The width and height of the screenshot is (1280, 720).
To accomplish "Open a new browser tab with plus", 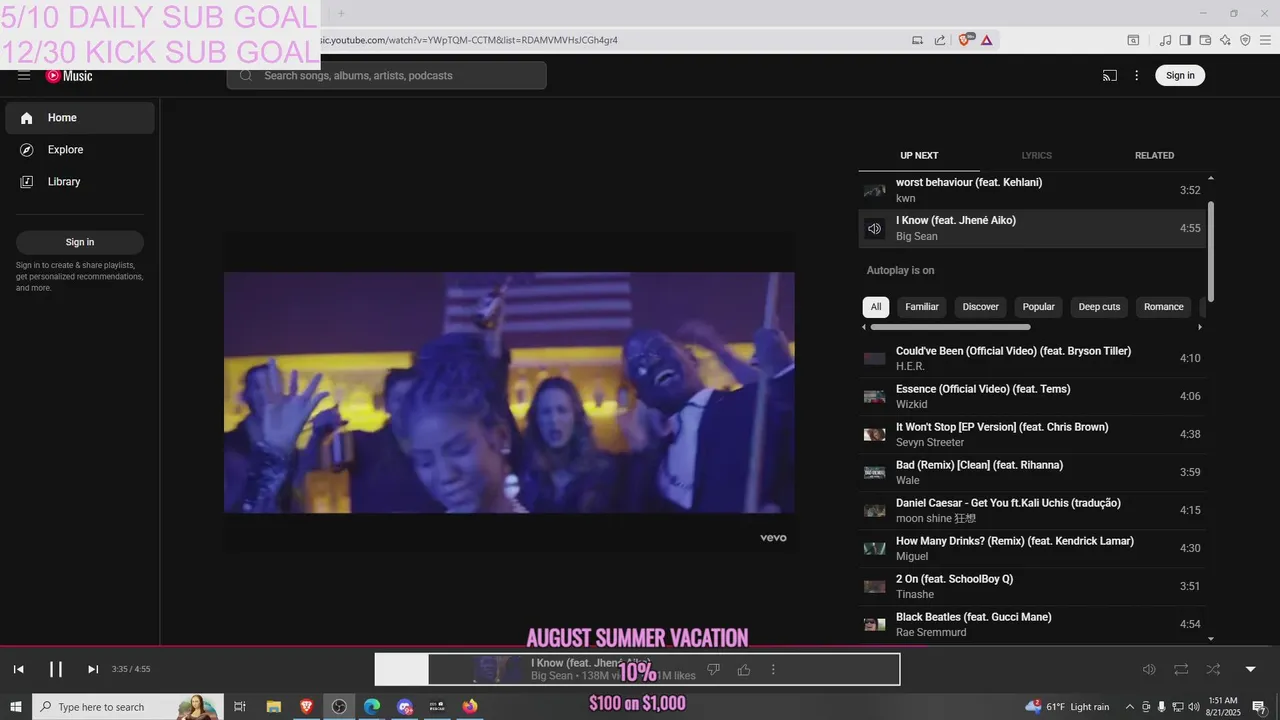I will point(340,13).
